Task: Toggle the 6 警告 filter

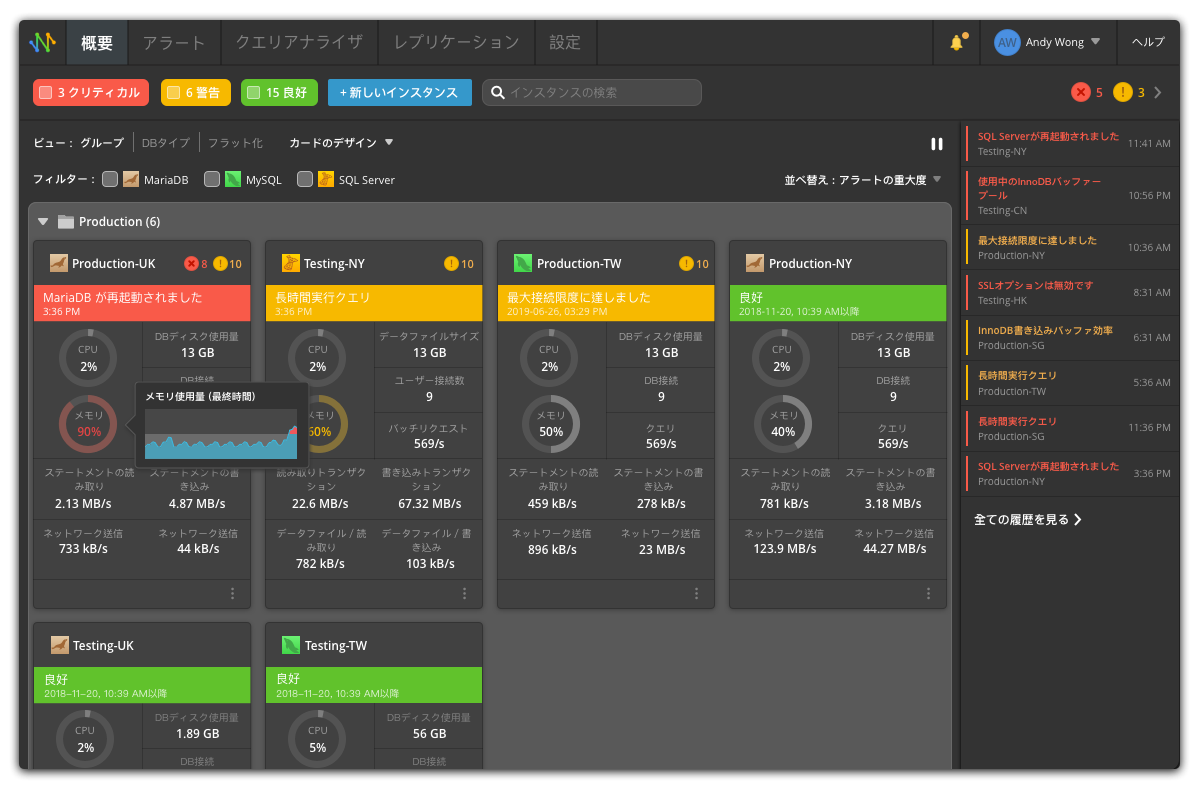Action: click(196, 93)
